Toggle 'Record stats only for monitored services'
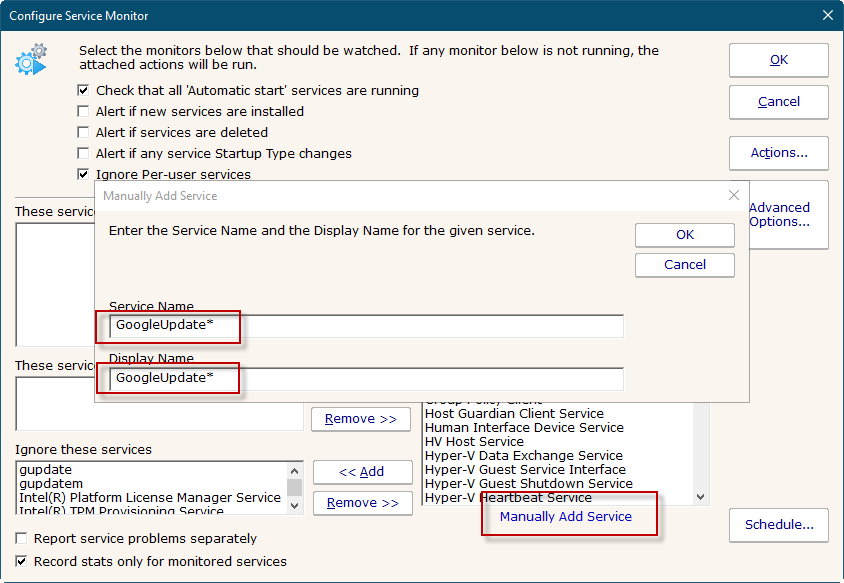 (22, 562)
